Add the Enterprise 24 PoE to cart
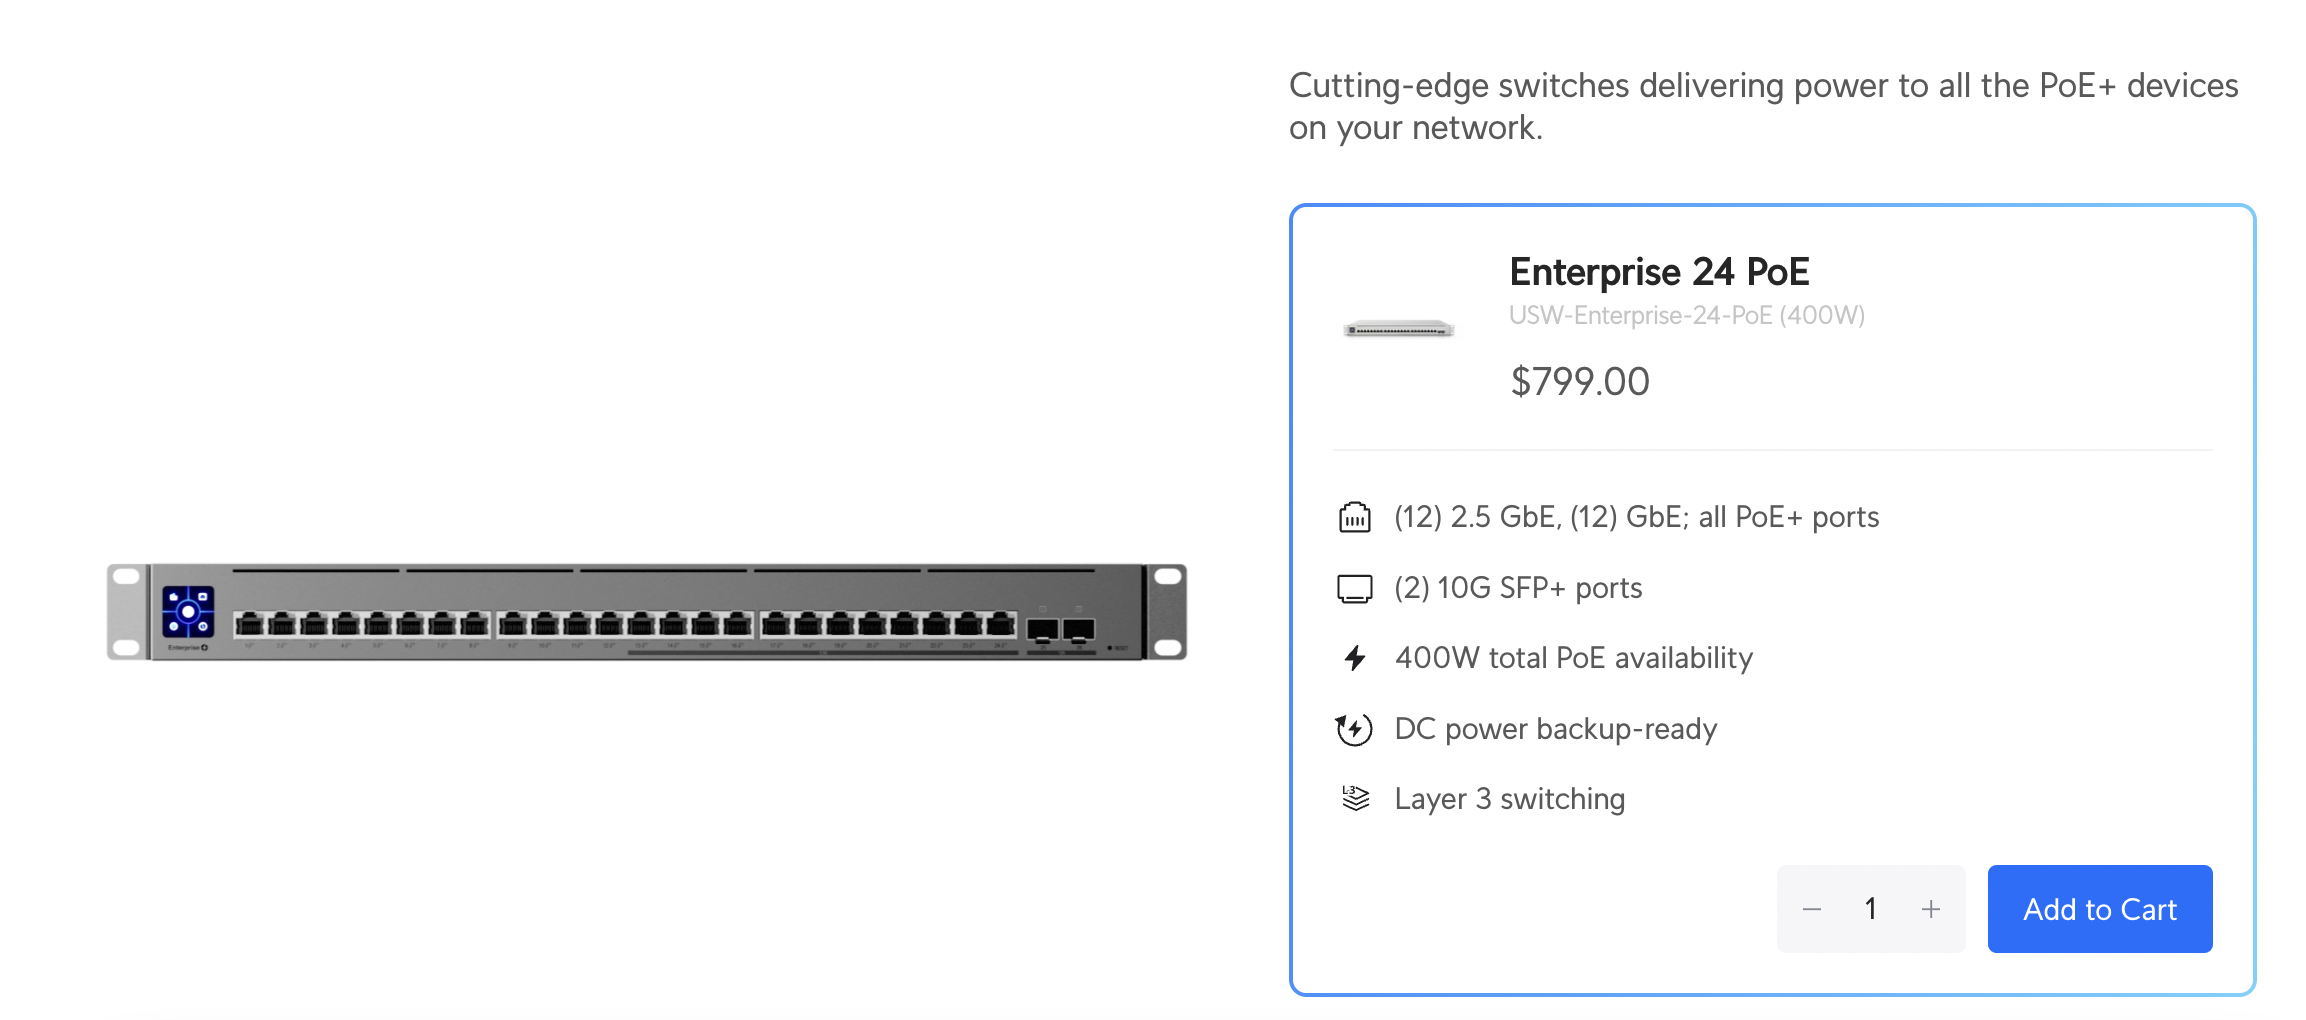This screenshot has width=2306, height=1020. (2099, 909)
